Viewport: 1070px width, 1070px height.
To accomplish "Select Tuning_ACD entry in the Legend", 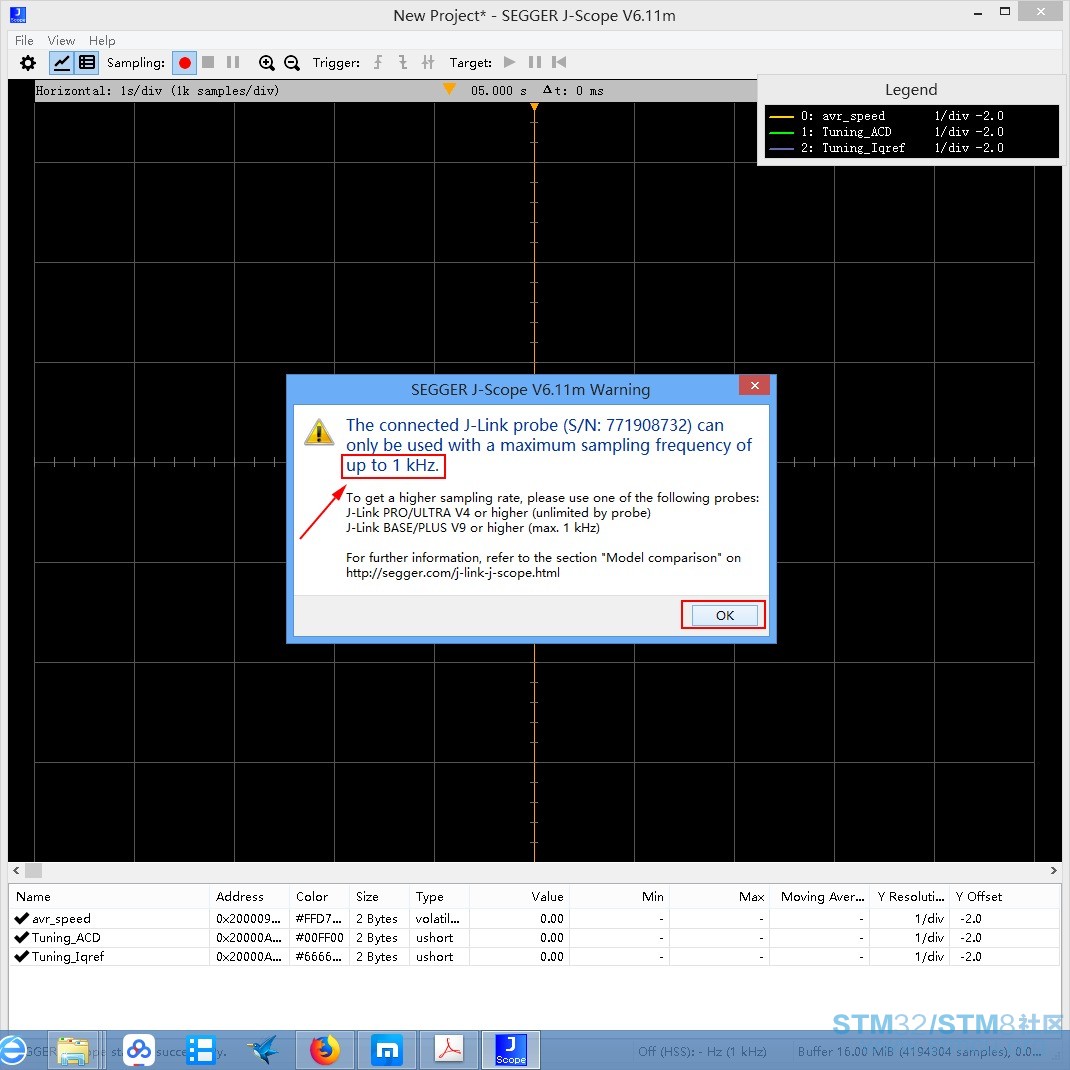I will pyautogui.click(x=886, y=132).
